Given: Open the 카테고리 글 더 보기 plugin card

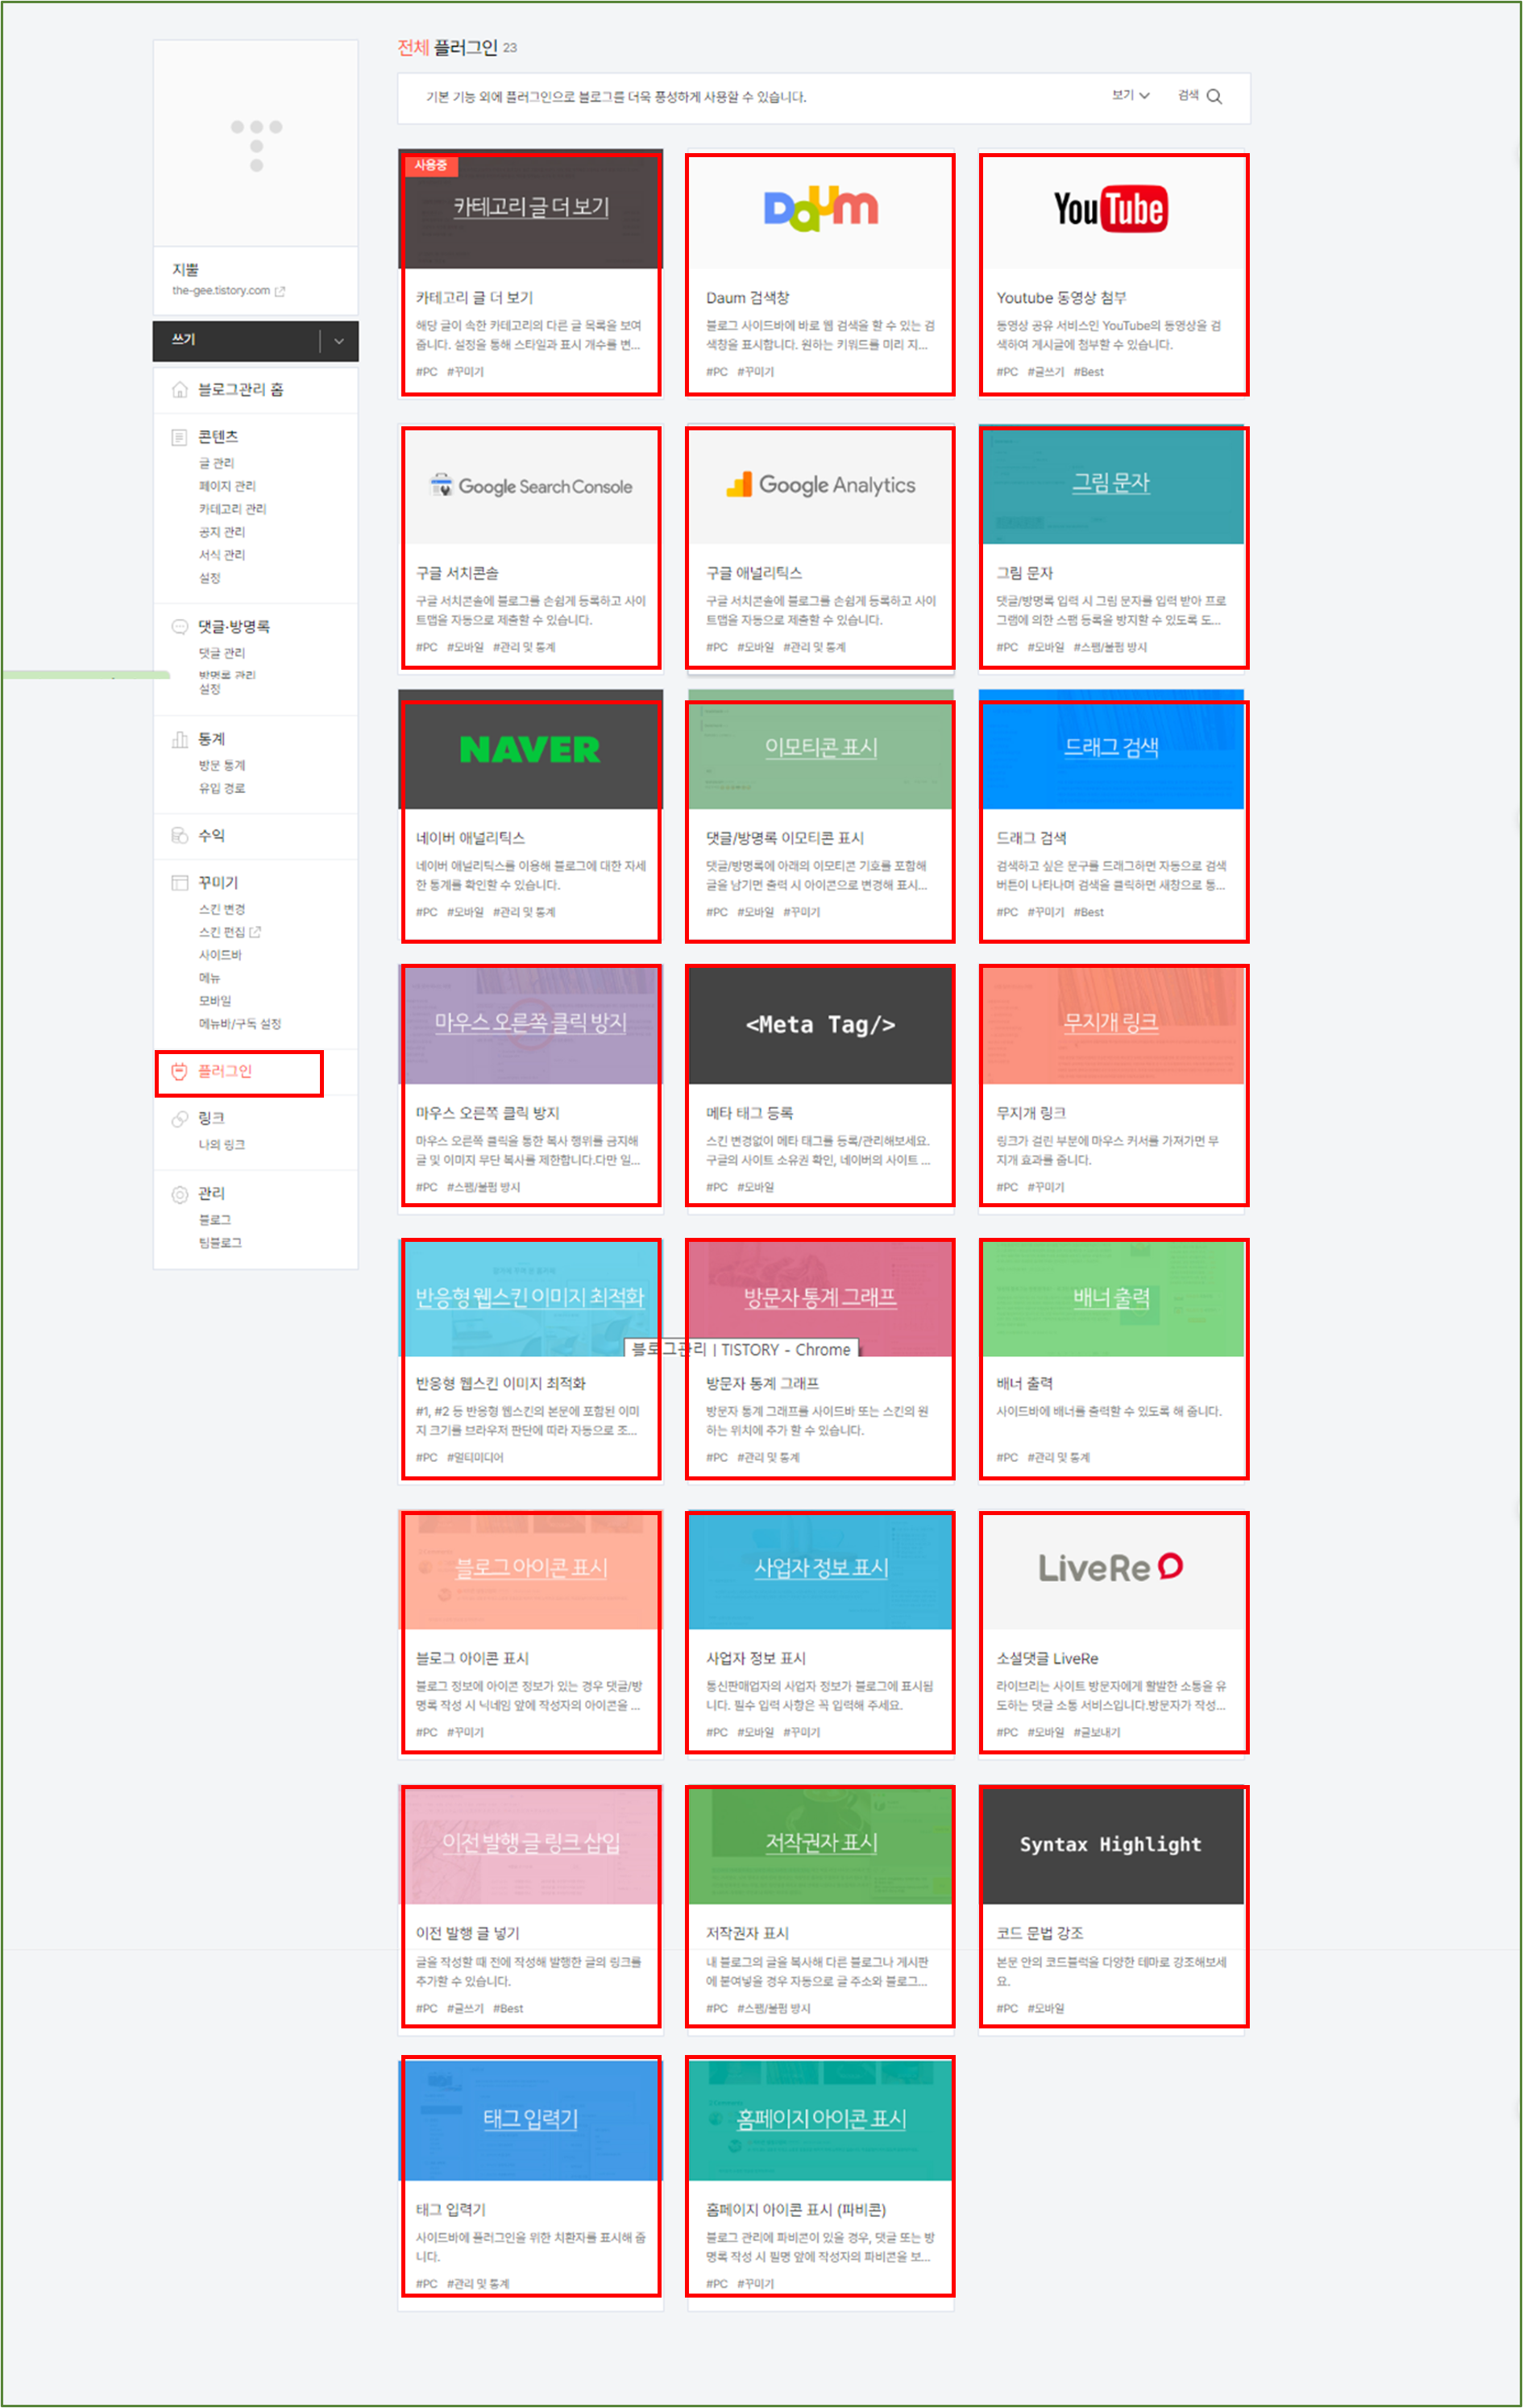Looking at the screenshot, I should tap(531, 274).
